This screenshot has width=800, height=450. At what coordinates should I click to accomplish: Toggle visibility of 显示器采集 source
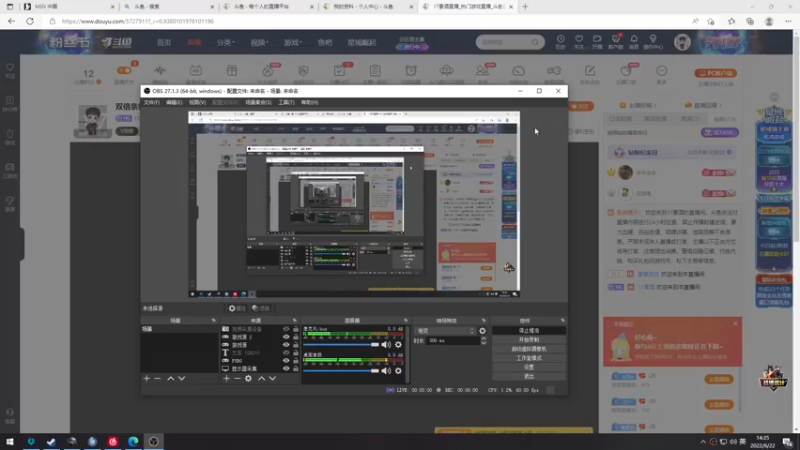click(286, 368)
